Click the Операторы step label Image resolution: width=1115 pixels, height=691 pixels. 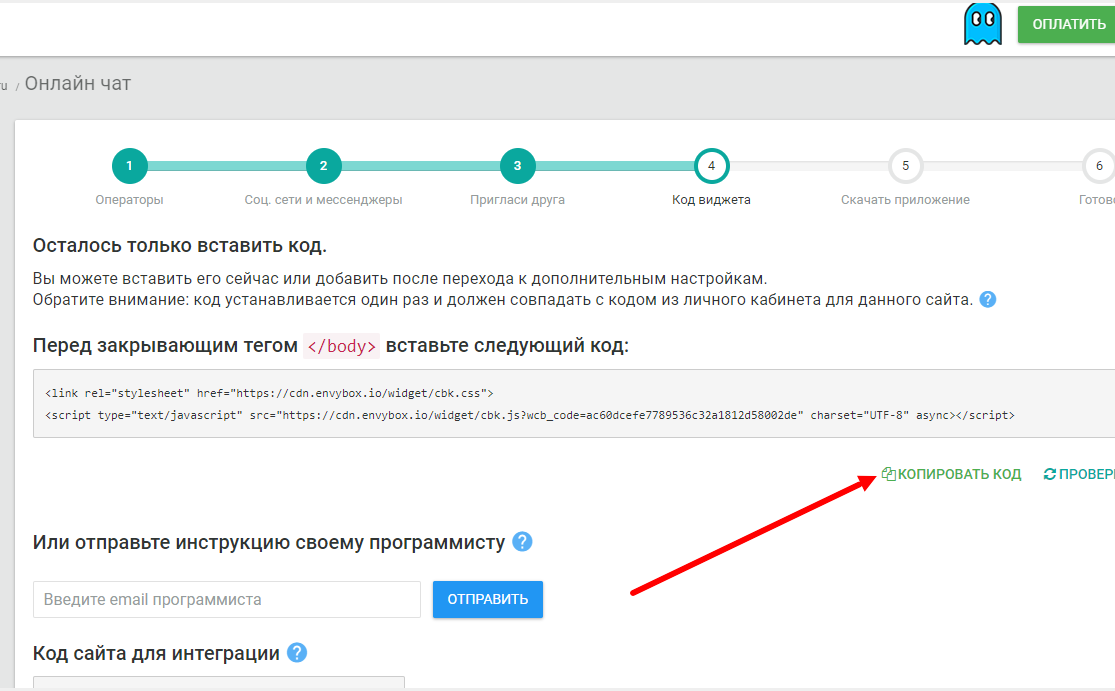tap(129, 200)
